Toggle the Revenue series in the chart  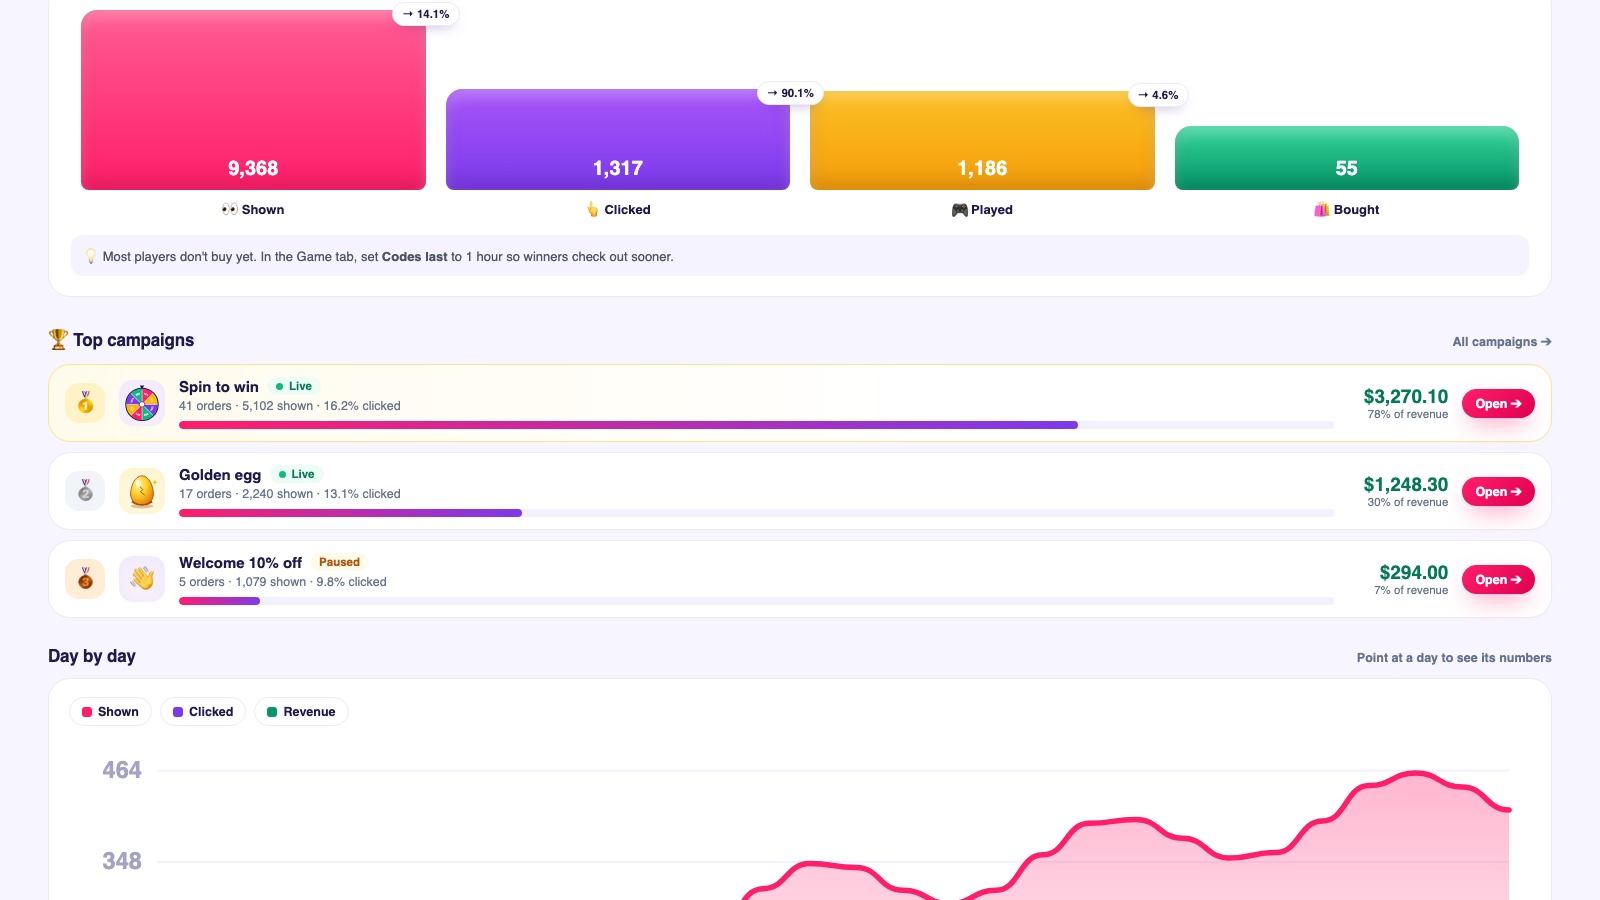click(x=301, y=712)
